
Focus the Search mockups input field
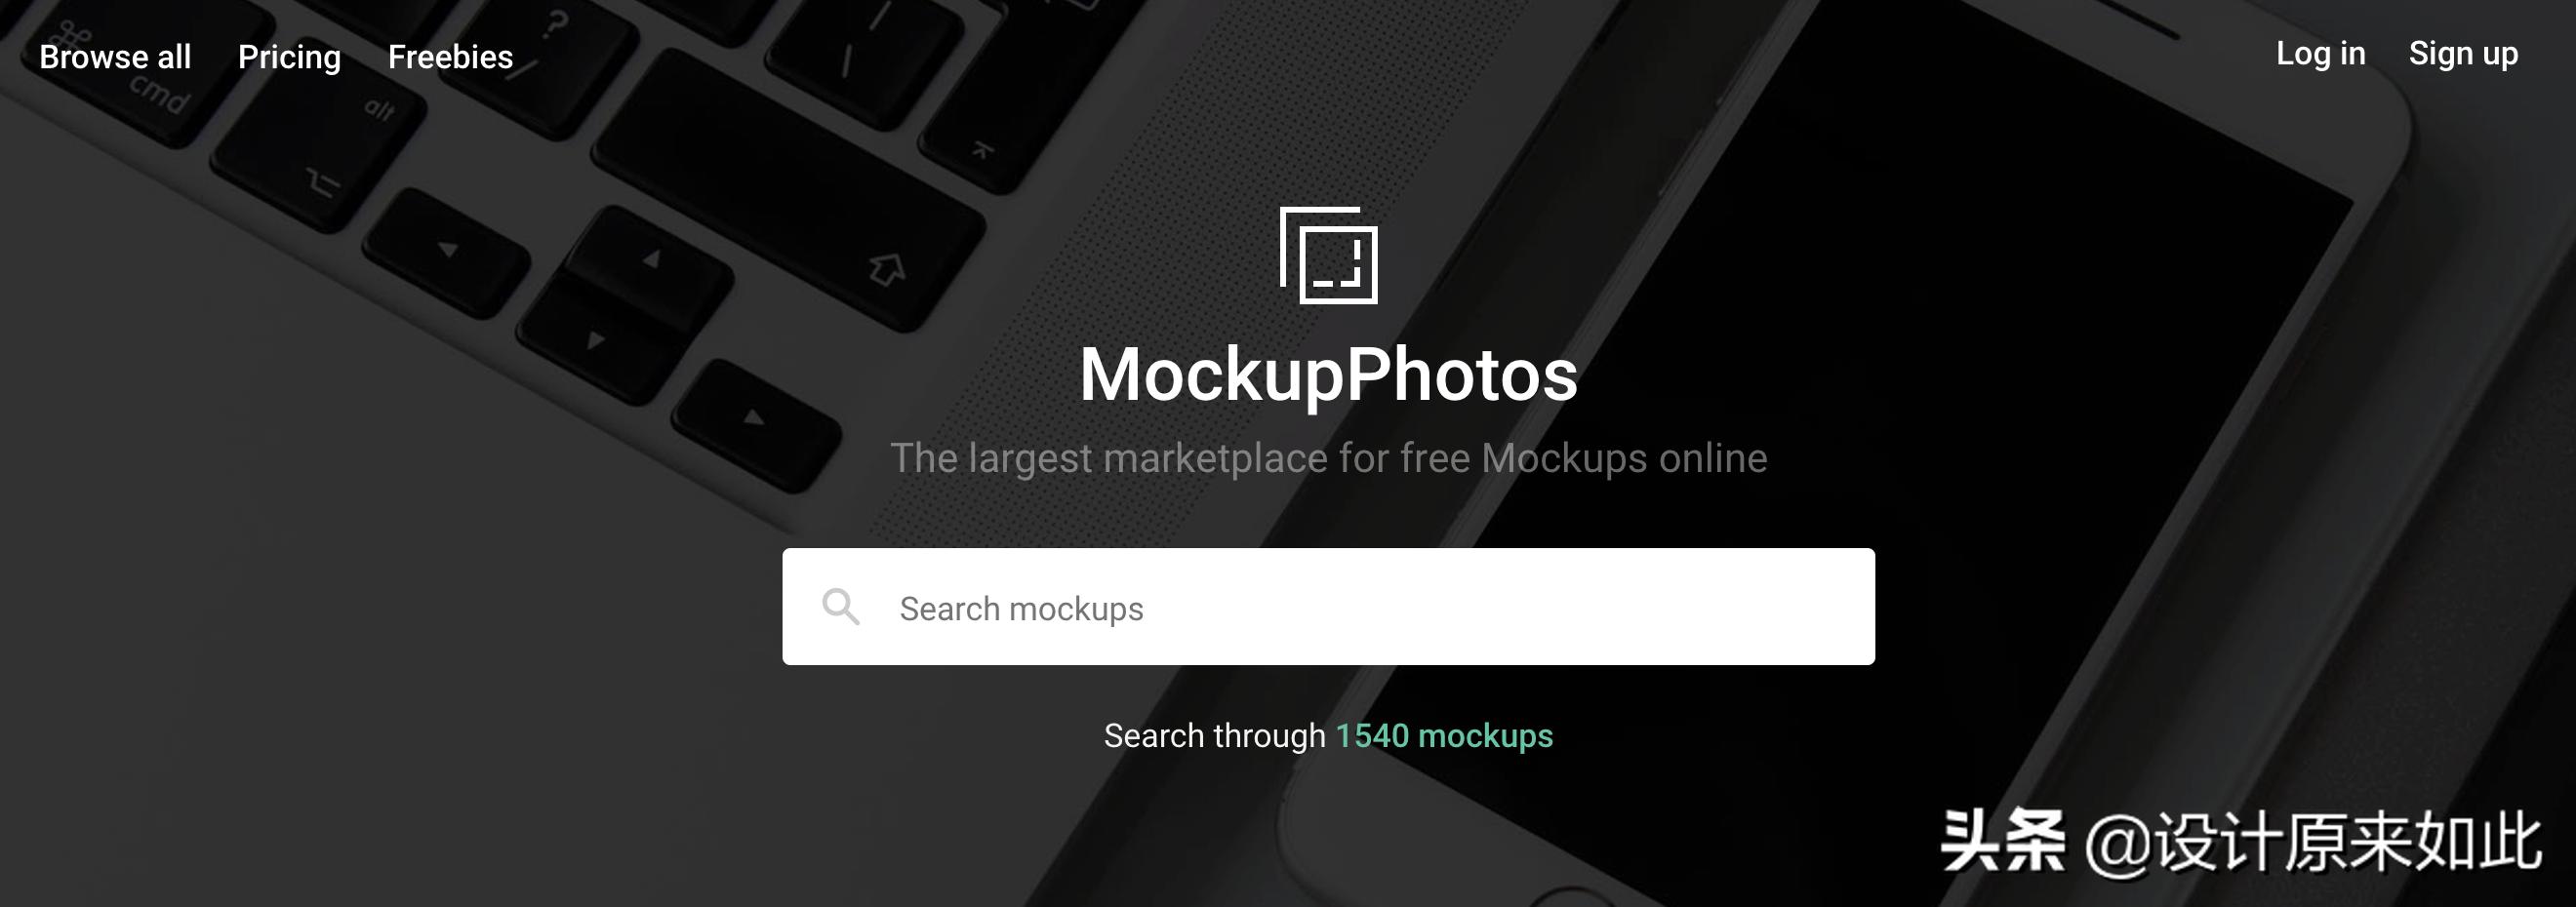tap(1328, 606)
